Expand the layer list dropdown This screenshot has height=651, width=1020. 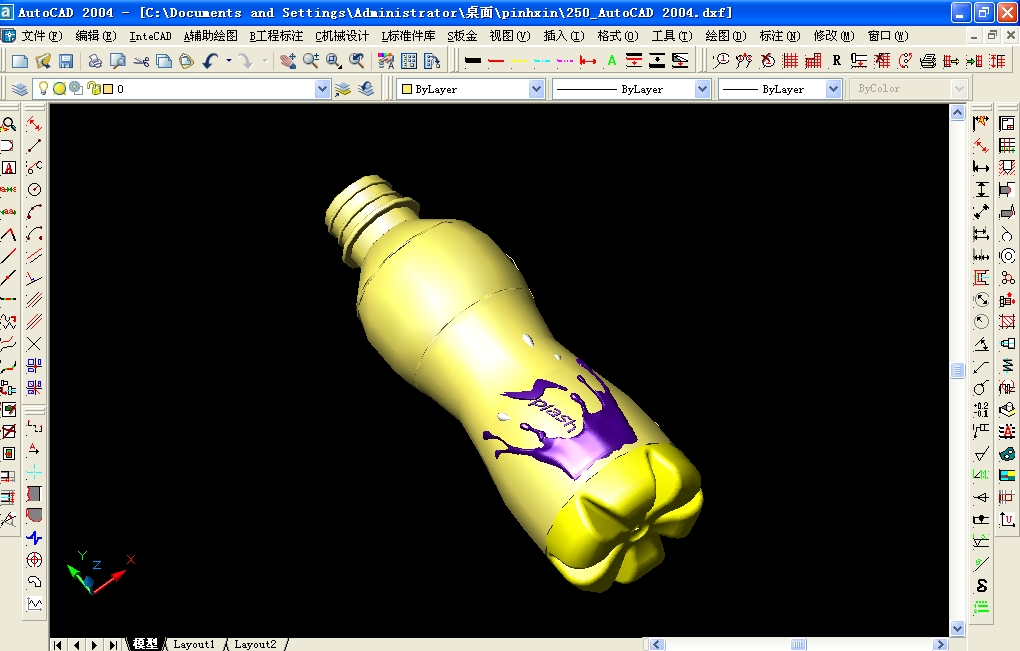click(x=323, y=88)
